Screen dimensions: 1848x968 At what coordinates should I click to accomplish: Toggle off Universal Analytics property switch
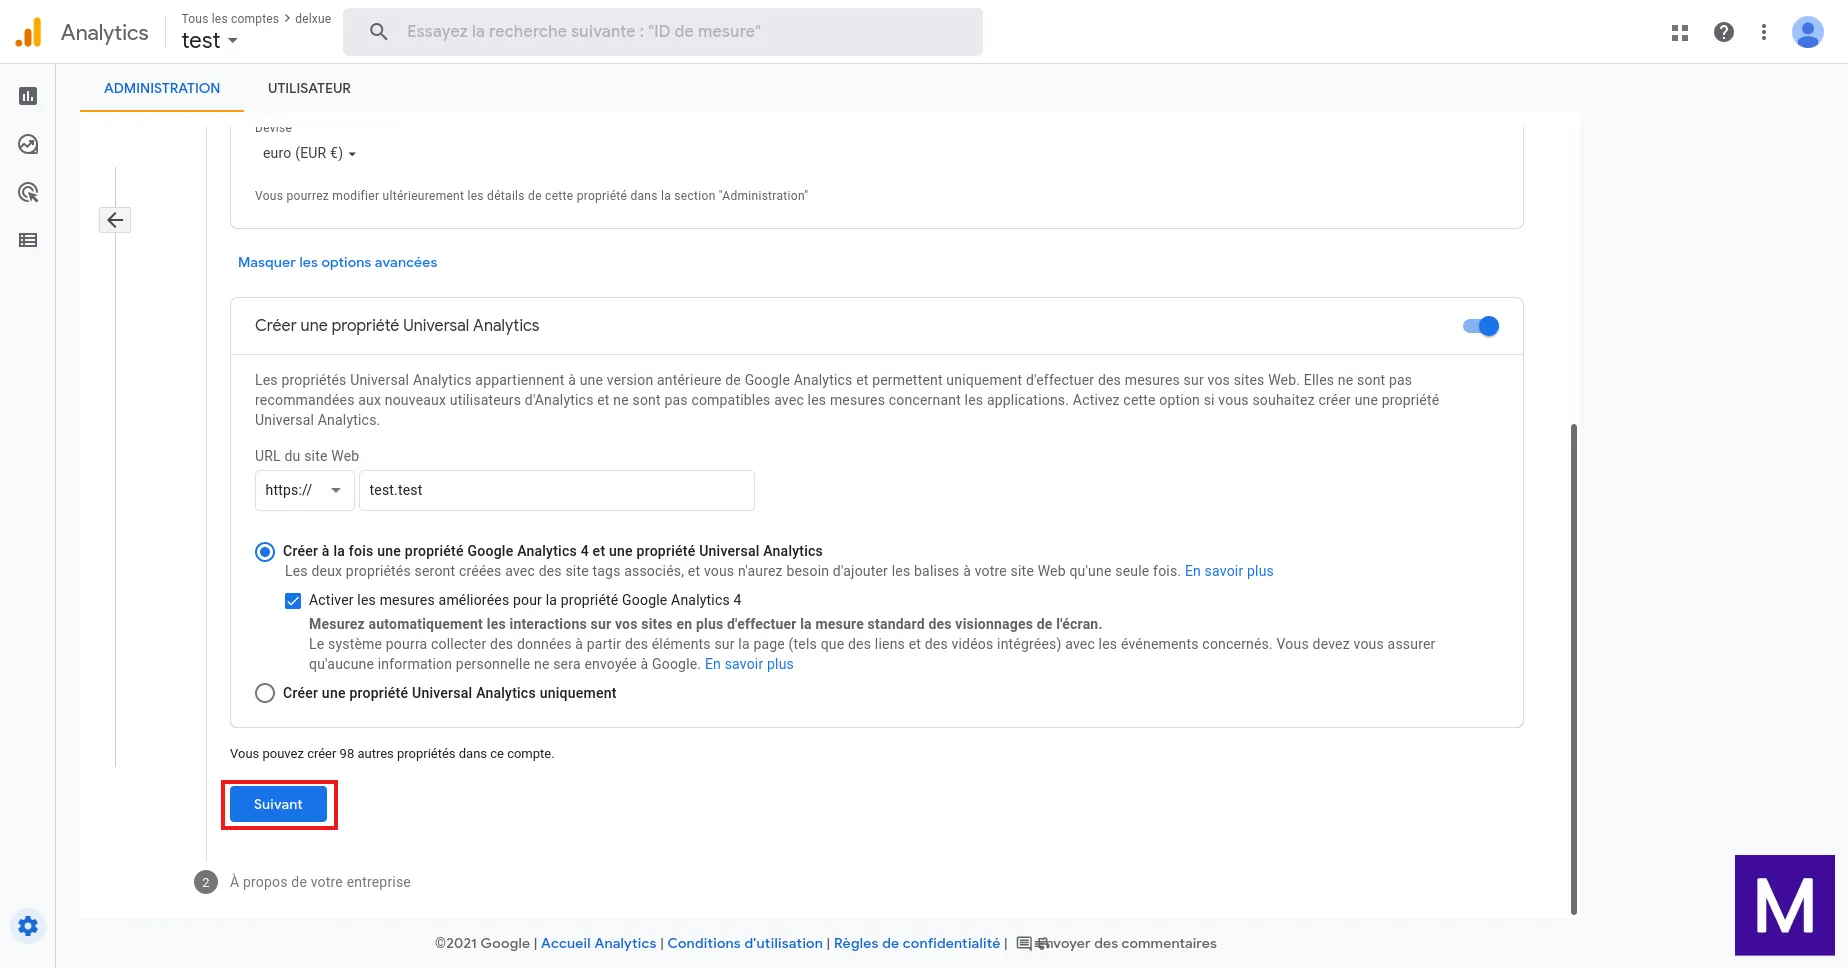tap(1481, 326)
